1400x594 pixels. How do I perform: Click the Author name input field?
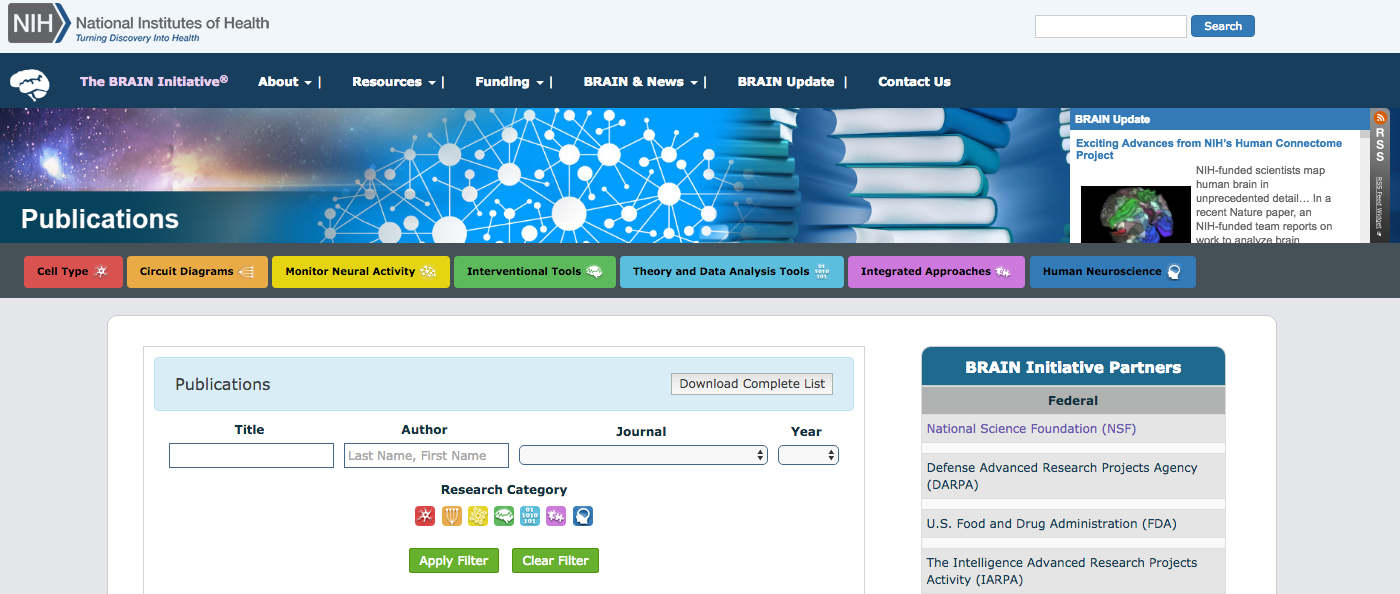[x=426, y=455]
